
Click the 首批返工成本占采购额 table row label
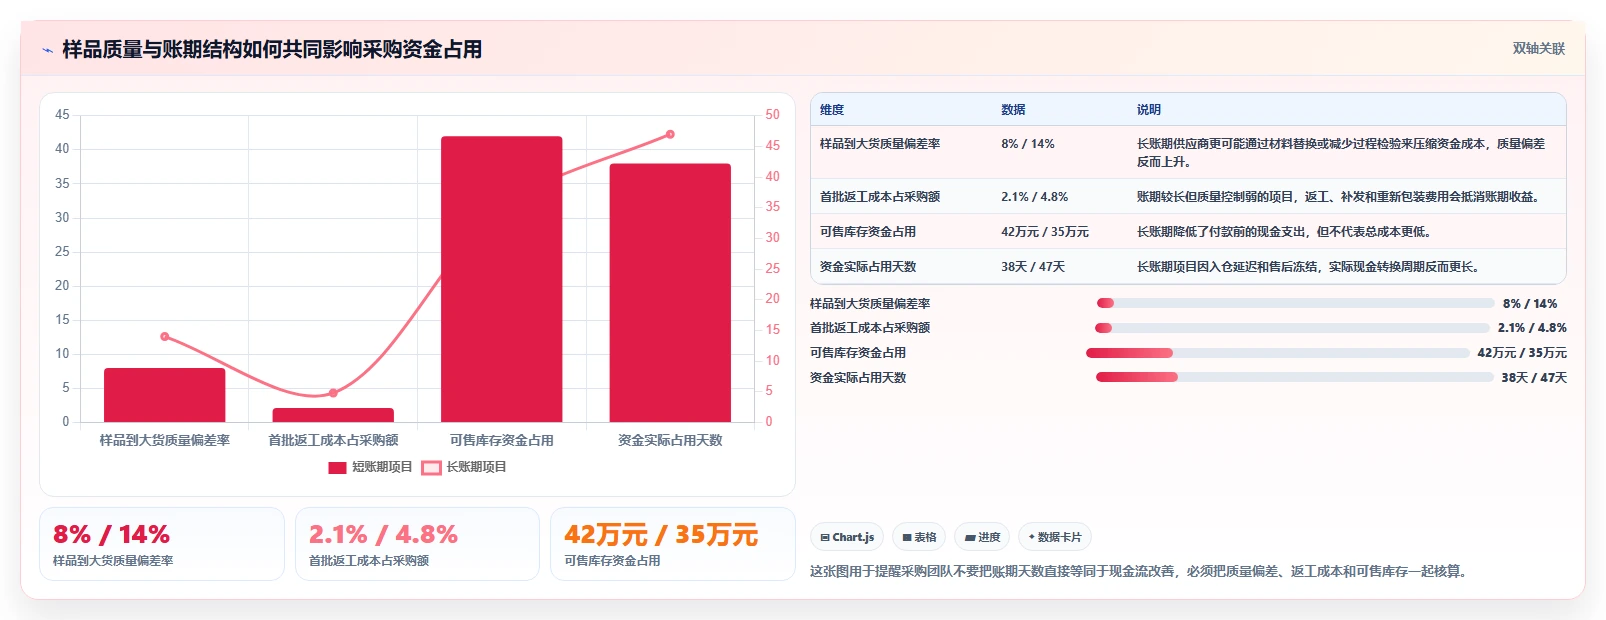tap(880, 197)
